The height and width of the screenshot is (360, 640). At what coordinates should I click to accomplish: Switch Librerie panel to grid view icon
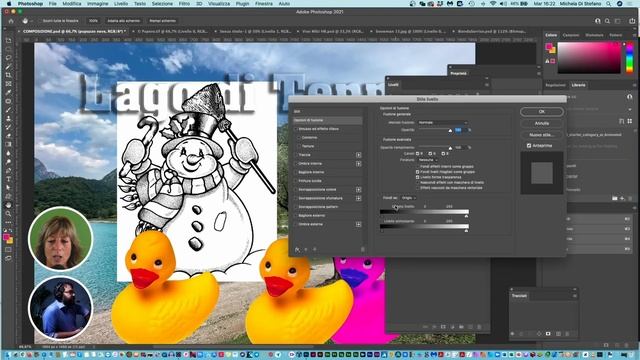(630, 121)
